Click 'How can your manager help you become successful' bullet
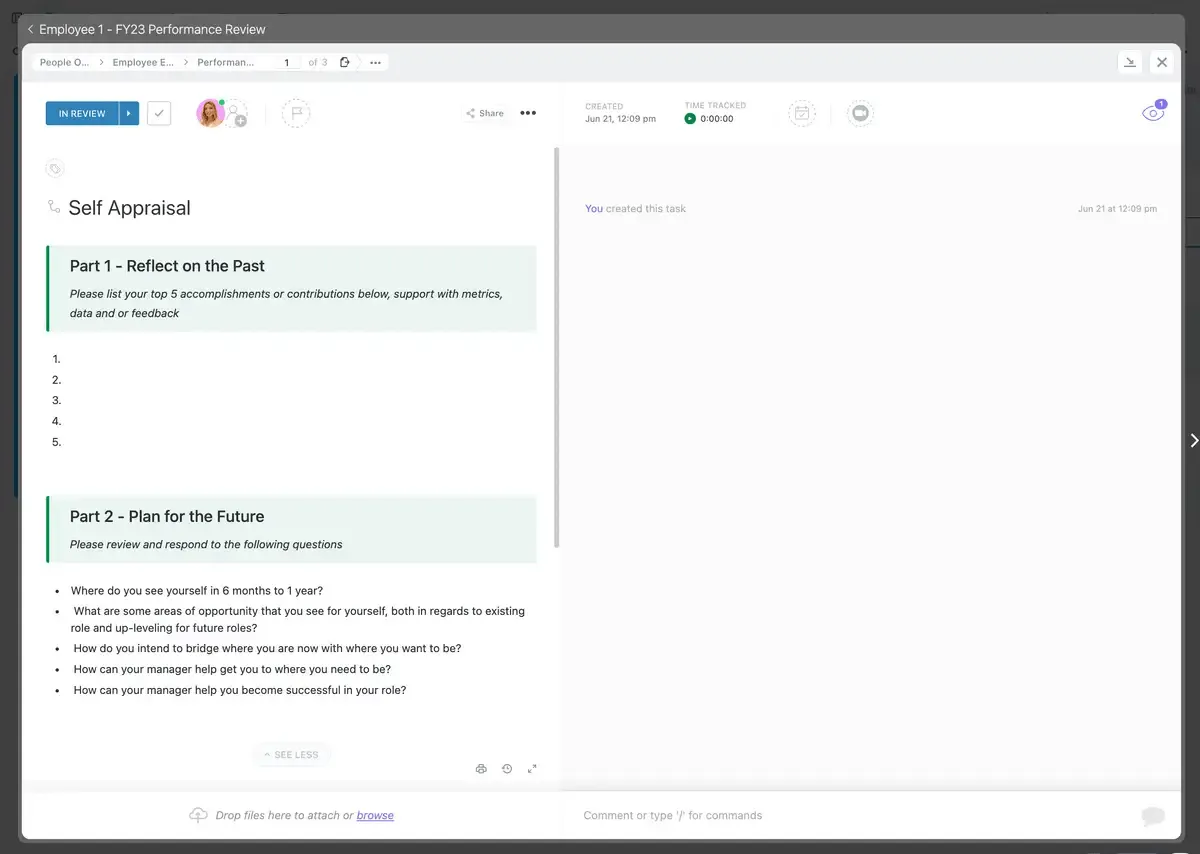Viewport: 1200px width, 854px height. click(240, 690)
